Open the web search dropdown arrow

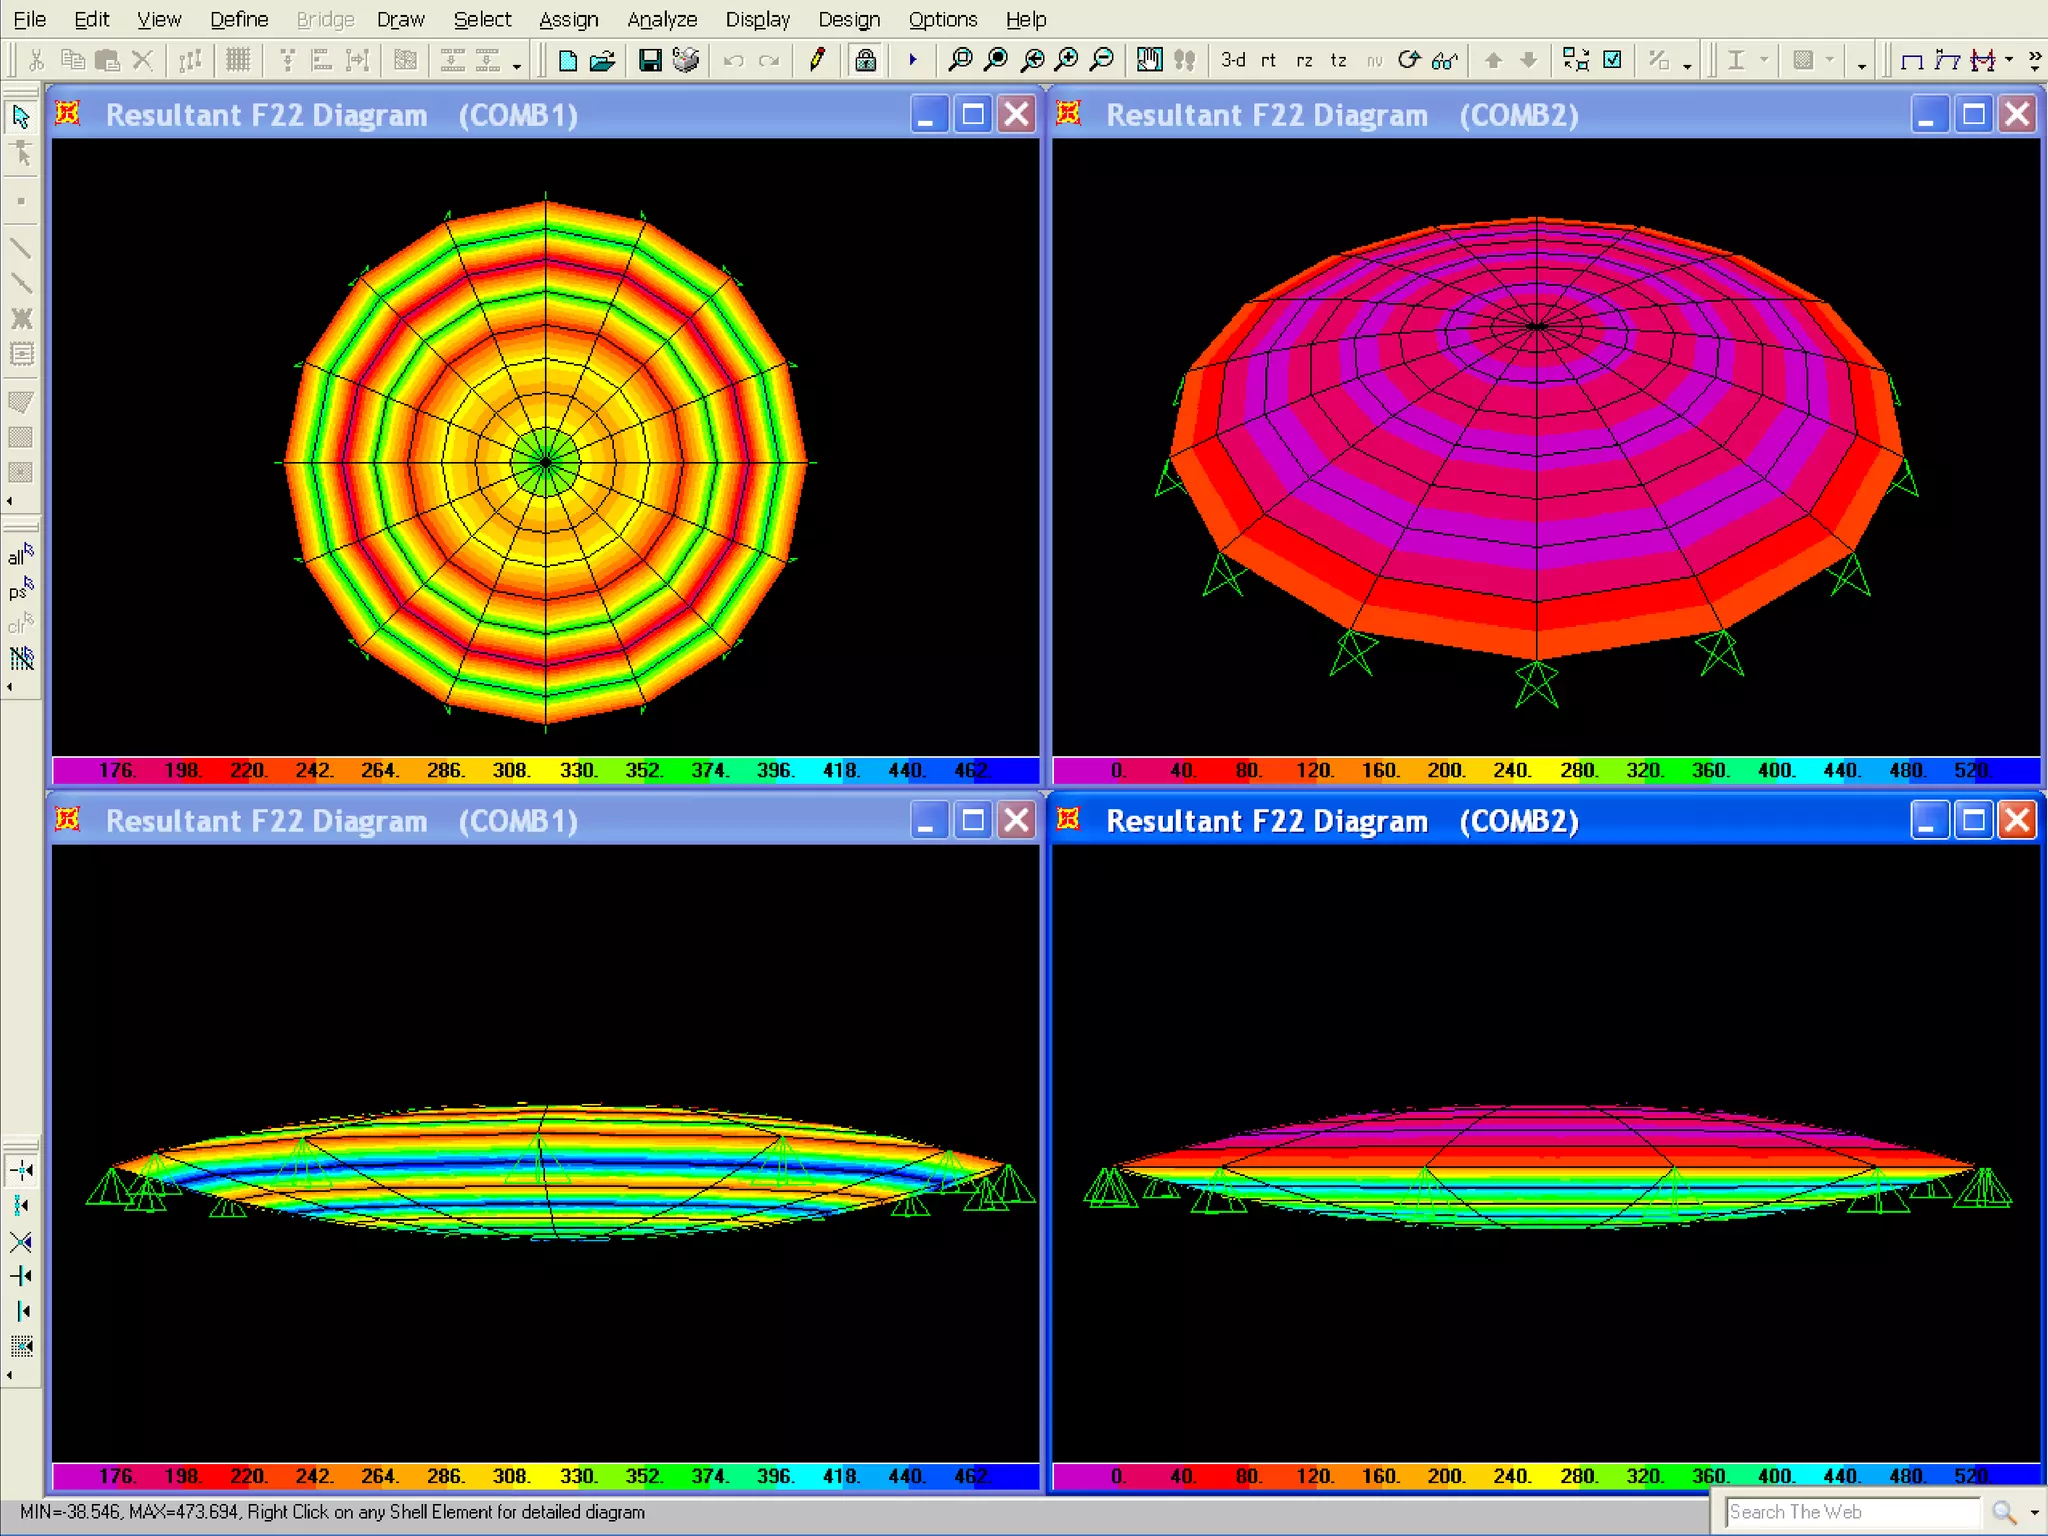2035,1513
